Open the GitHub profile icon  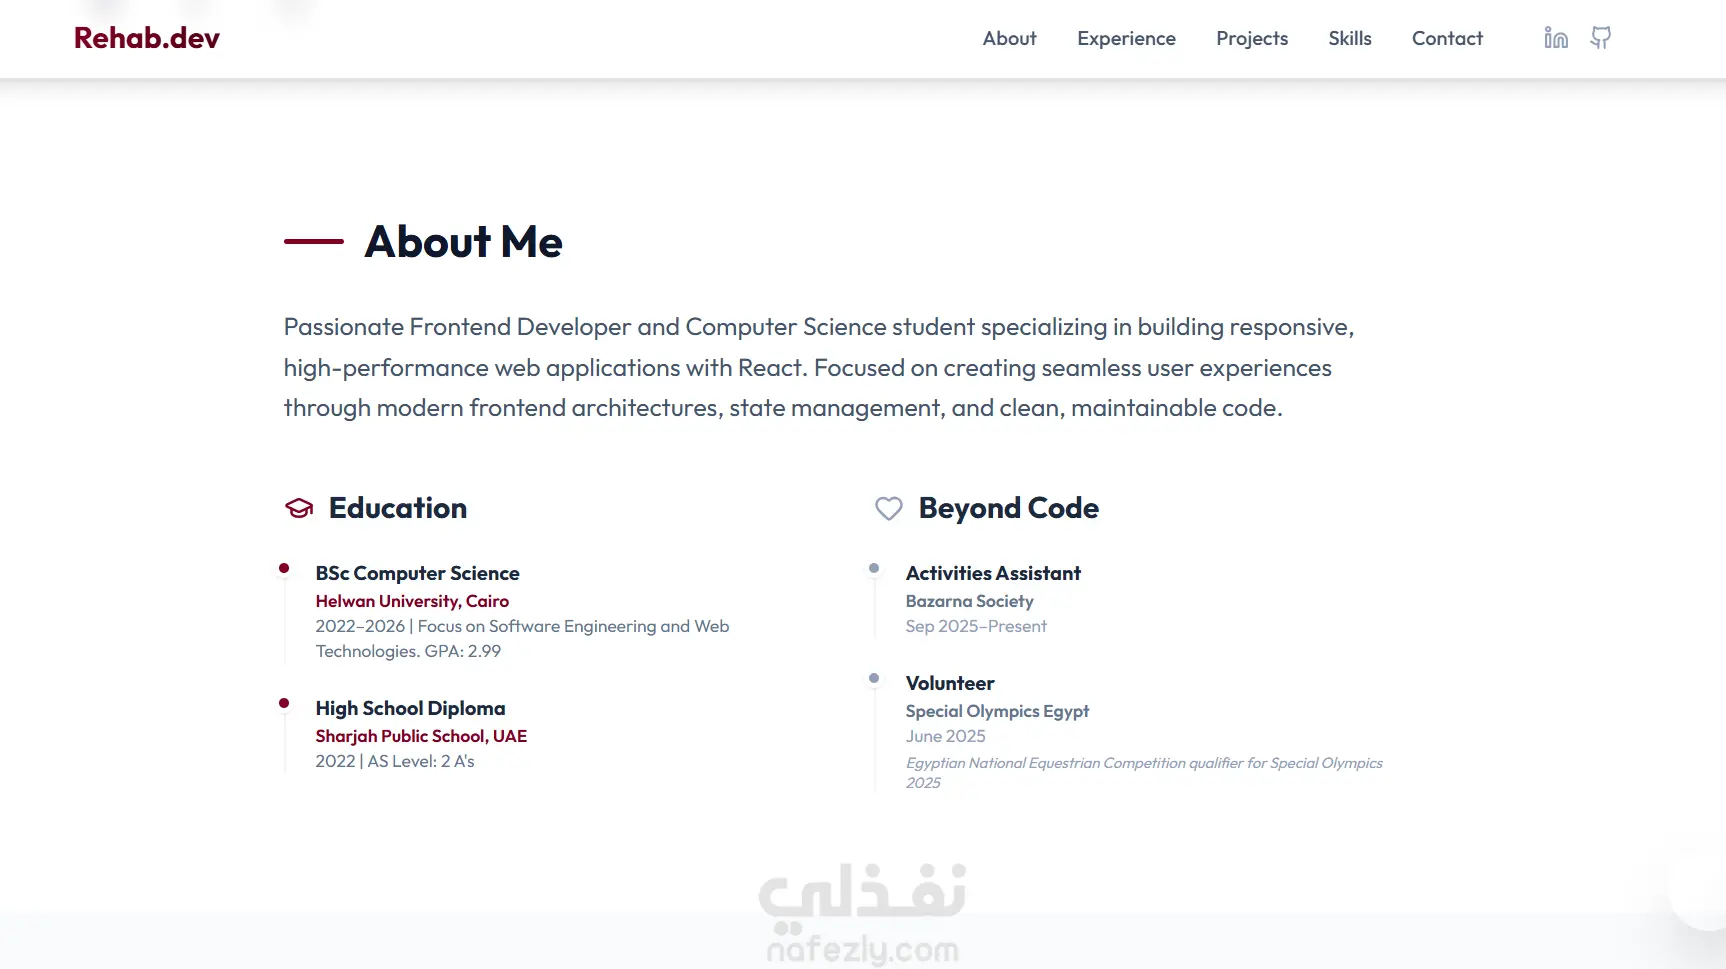click(x=1601, y=38)
